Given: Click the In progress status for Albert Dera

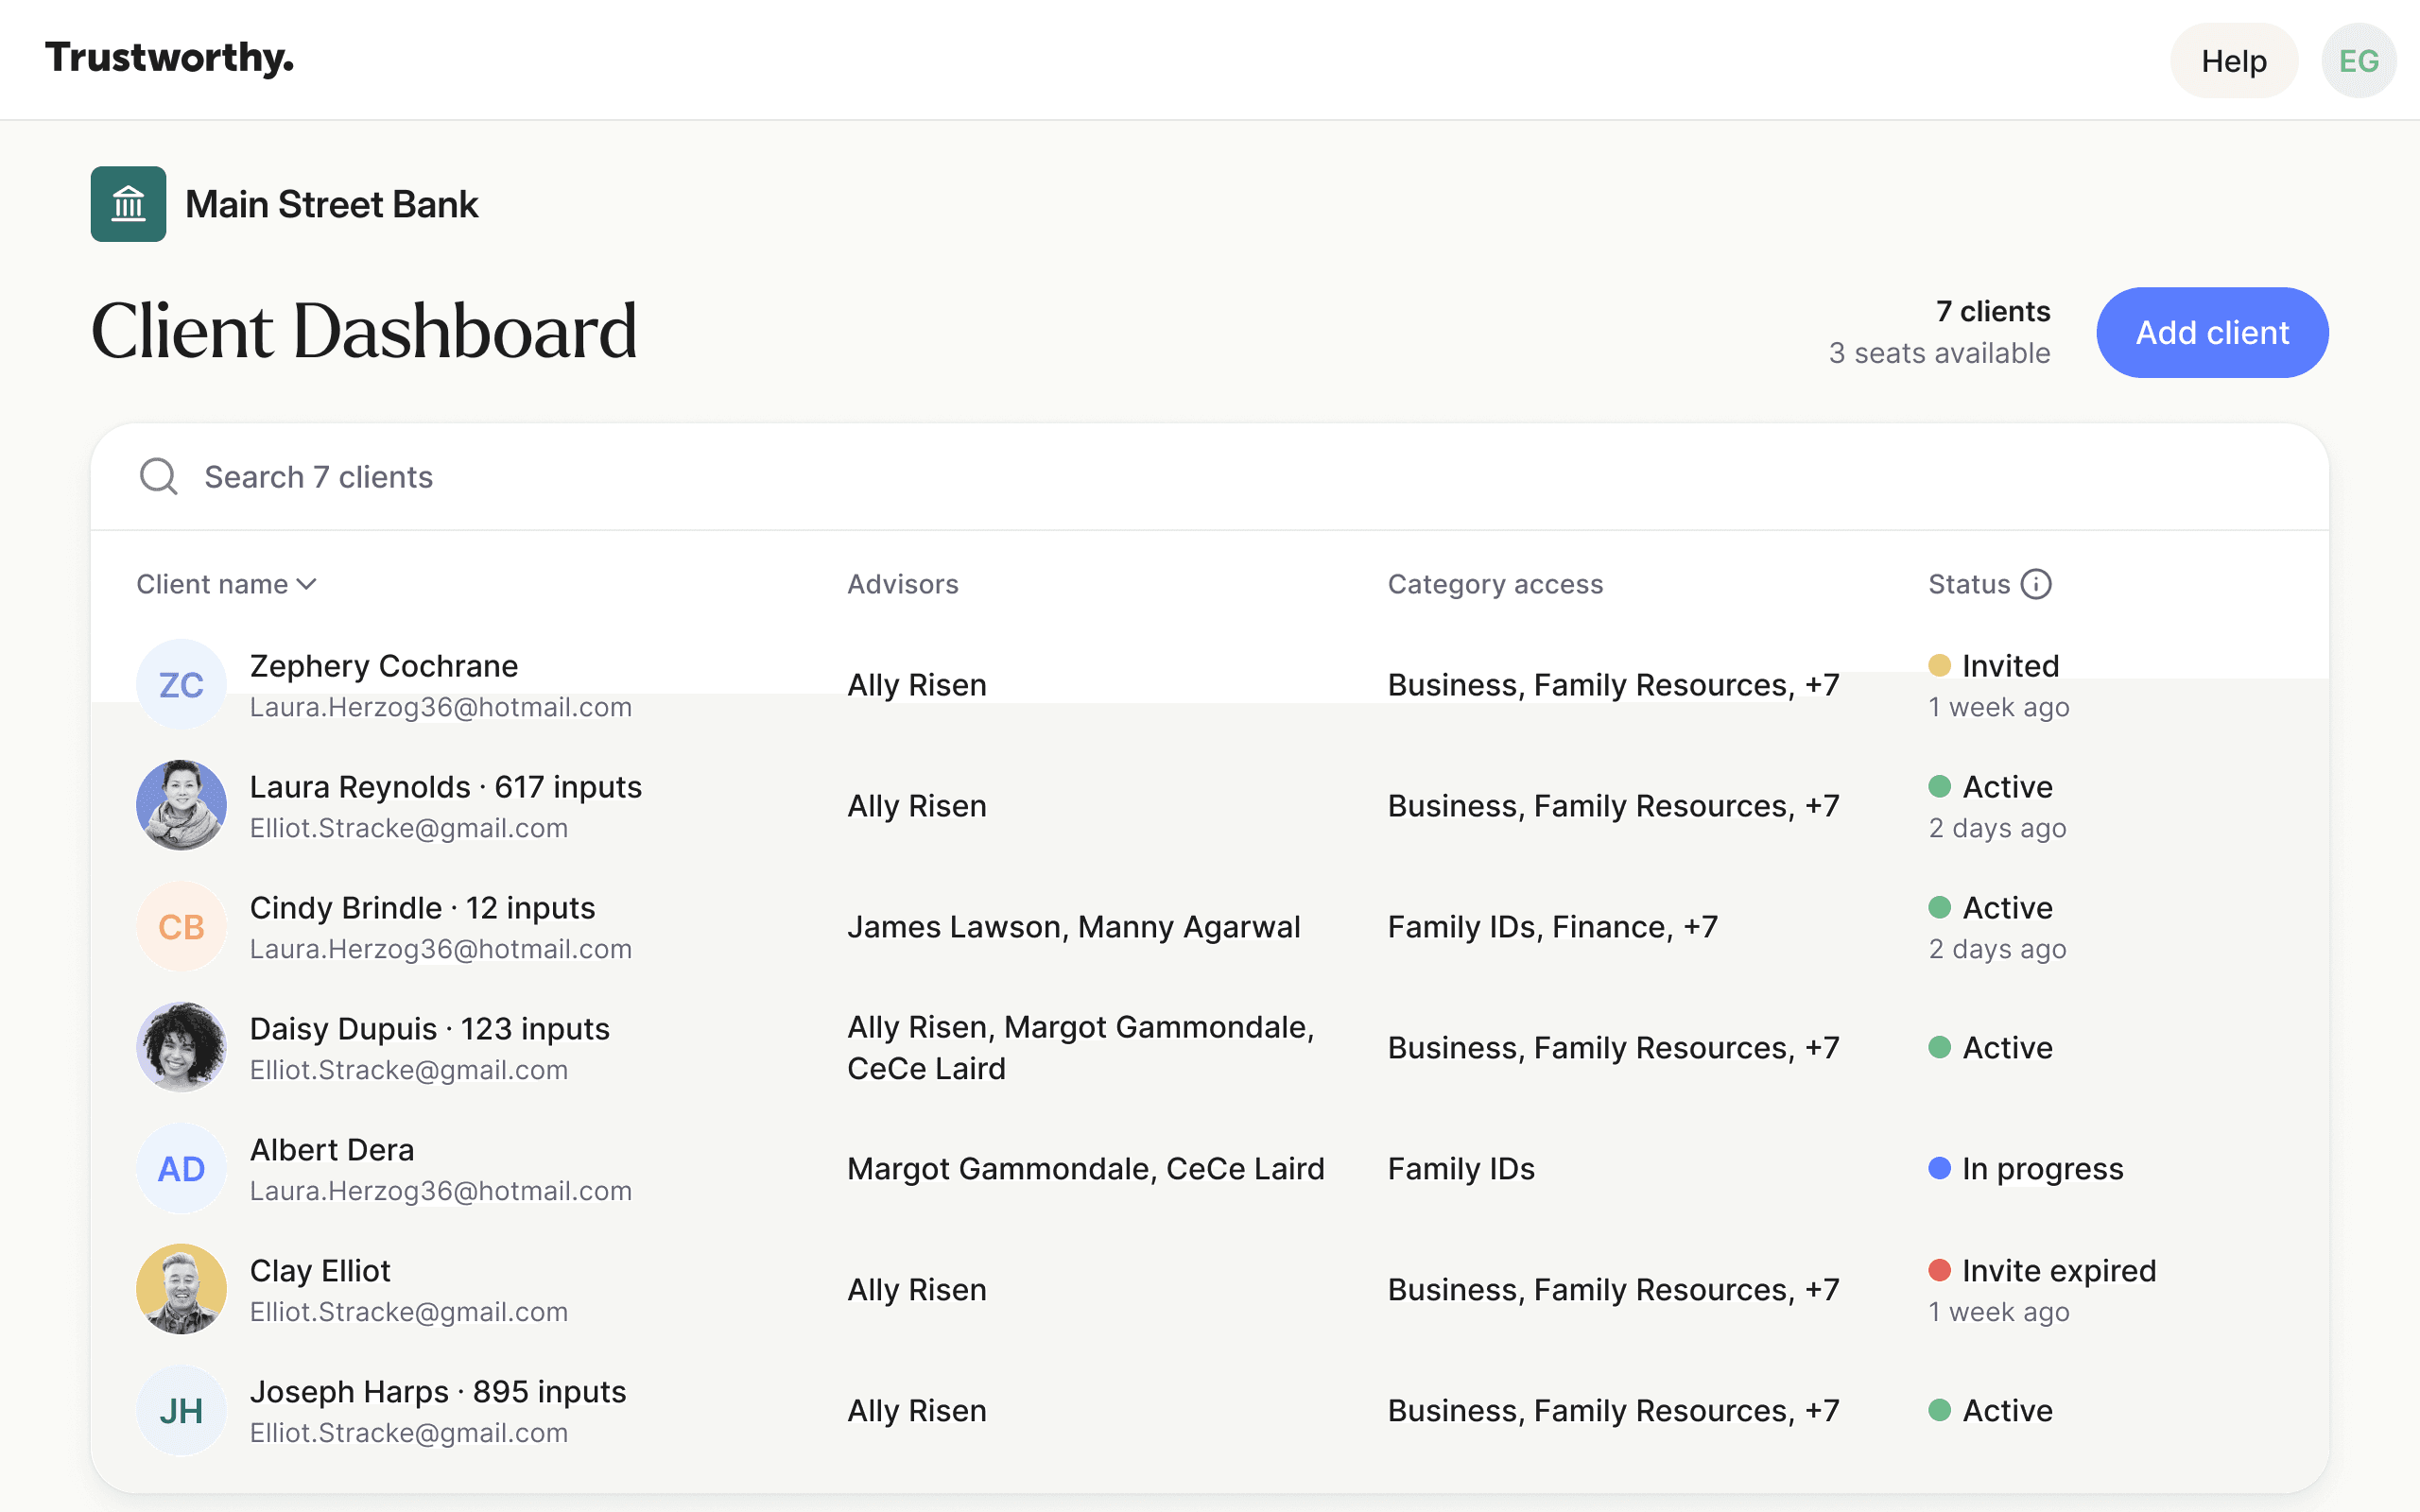Looking at the screenshot, I should pyautogui.click(x=2041, y=1169).
